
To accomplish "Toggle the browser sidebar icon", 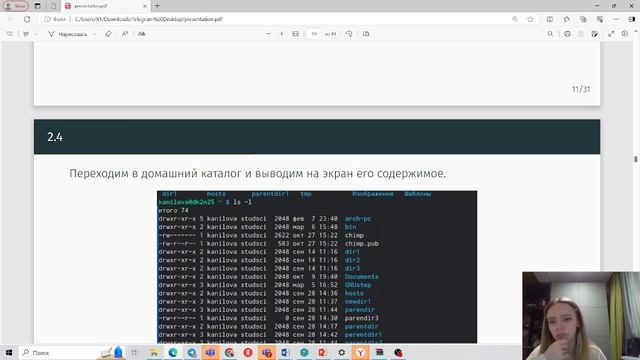I will point(632,19).
